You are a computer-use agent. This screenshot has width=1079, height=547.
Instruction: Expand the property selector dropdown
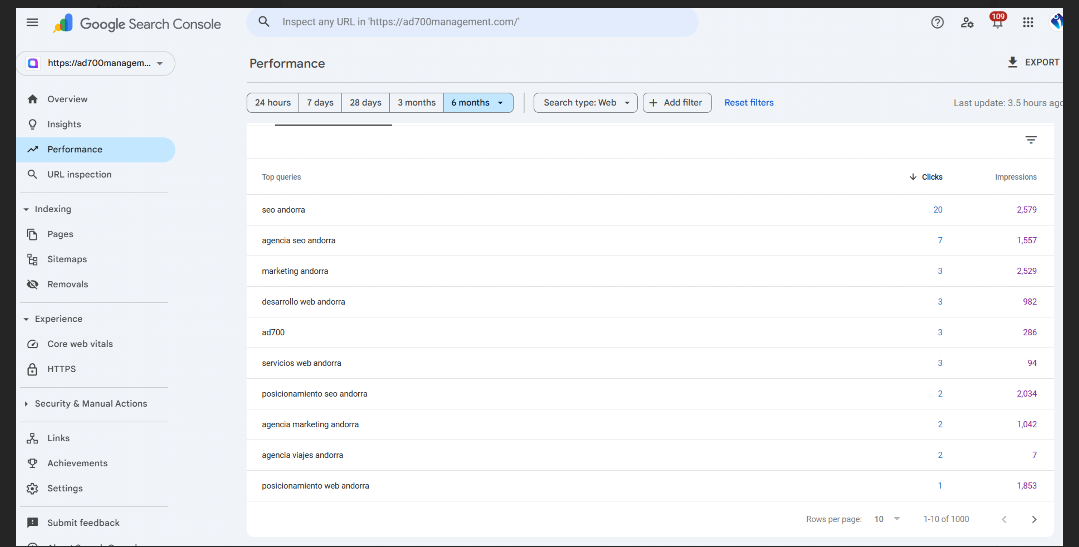point(96,63)
